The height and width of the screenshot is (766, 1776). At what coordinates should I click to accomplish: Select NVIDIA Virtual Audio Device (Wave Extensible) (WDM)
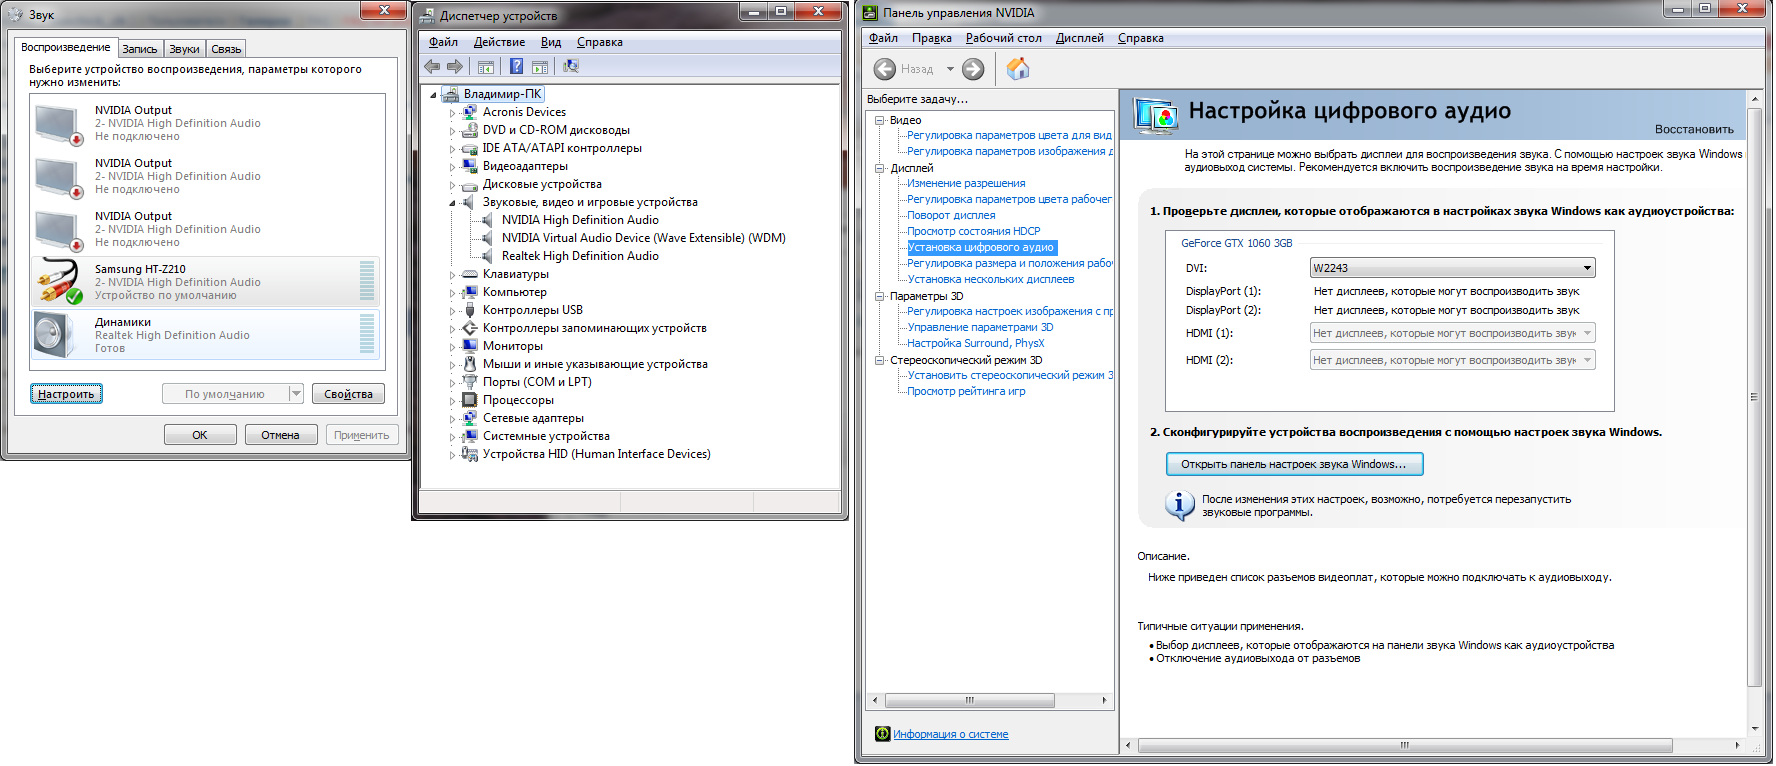coord(643,238)
